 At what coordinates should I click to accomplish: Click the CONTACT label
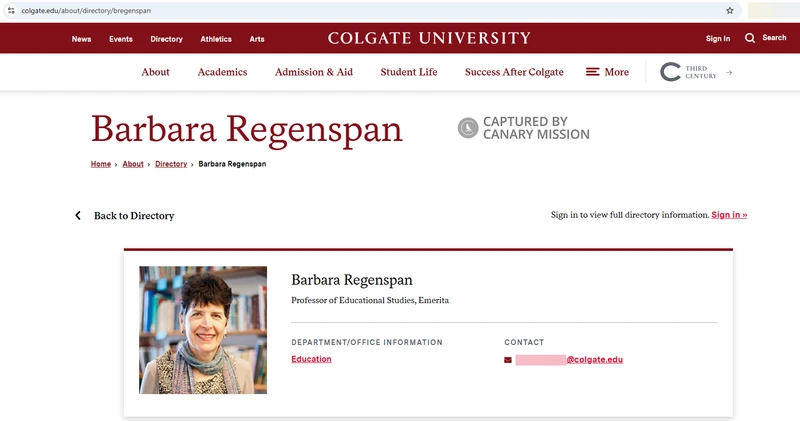[x=524, y=342]
